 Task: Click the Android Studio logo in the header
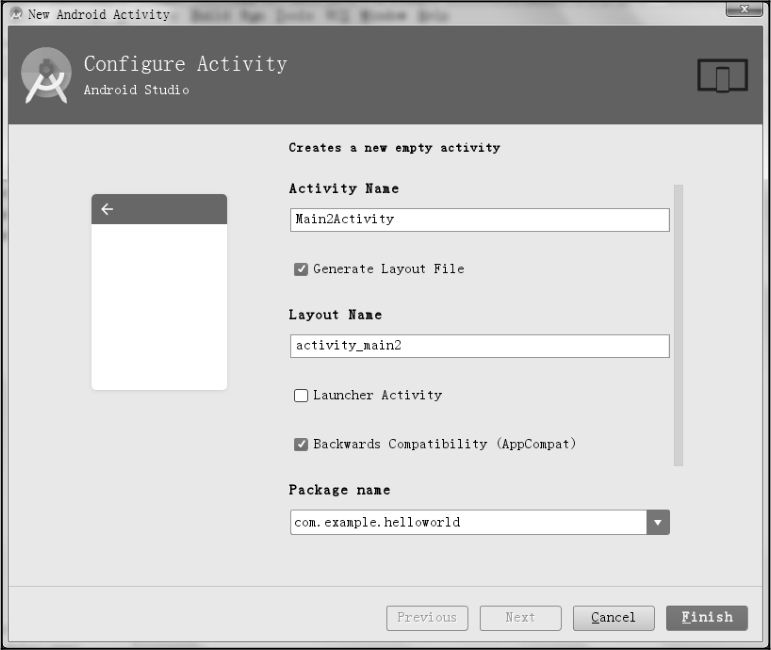tap(46, 75)
